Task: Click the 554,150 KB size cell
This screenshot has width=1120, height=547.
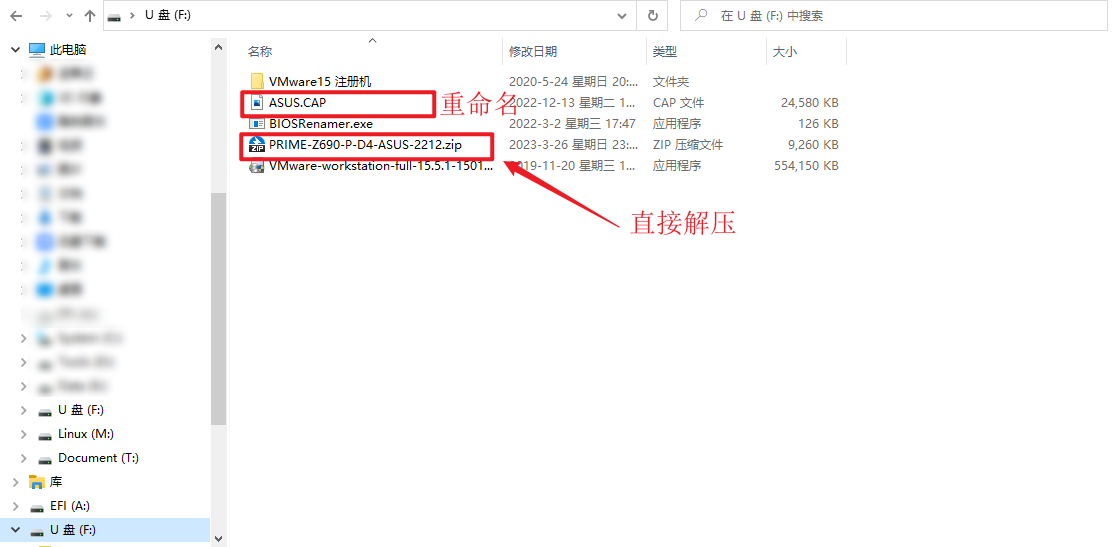Action: [x=806, y=166]
